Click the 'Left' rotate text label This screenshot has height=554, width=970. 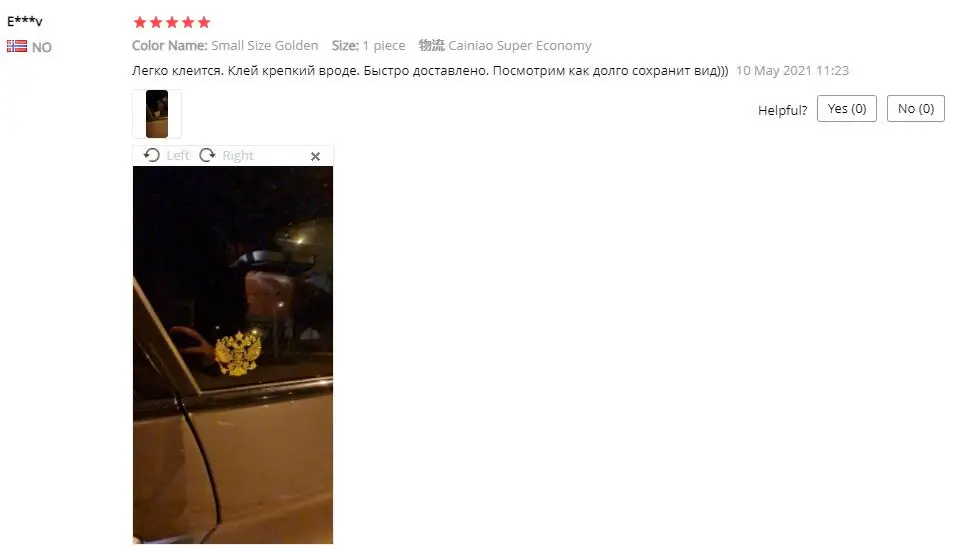(x=178, y=156)
